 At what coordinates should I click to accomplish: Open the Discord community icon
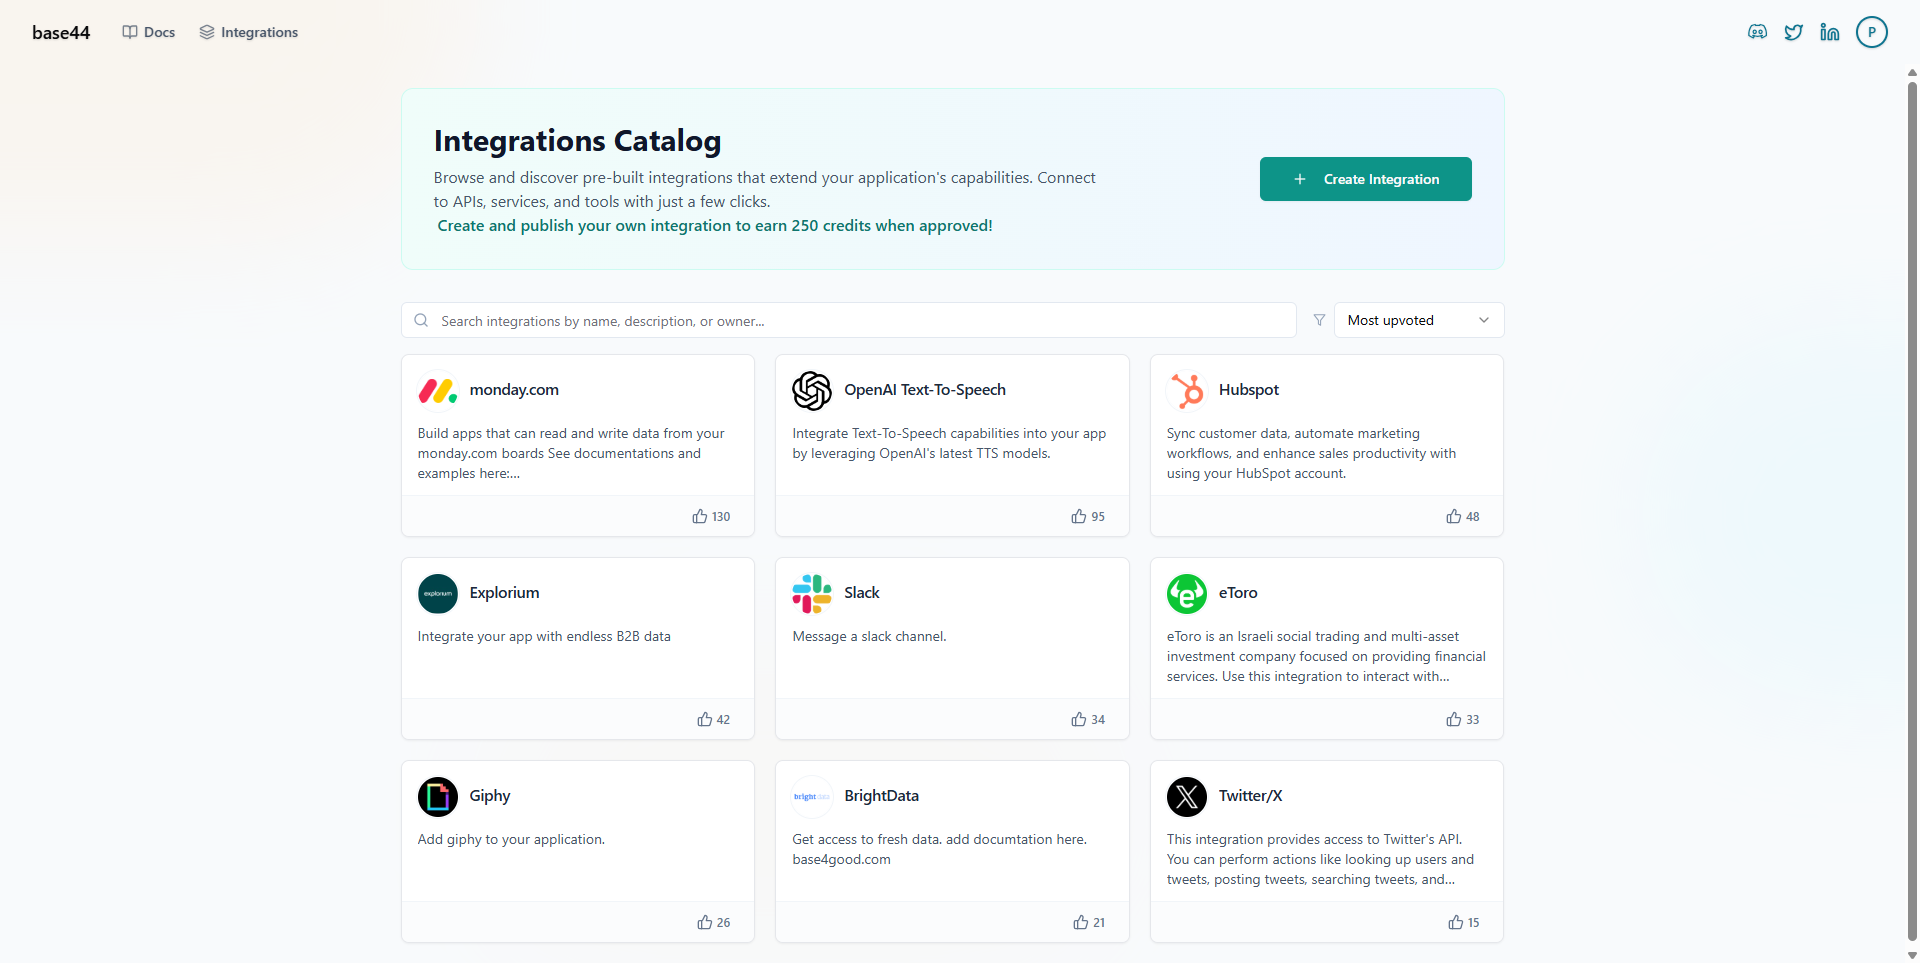point(1757,32)
